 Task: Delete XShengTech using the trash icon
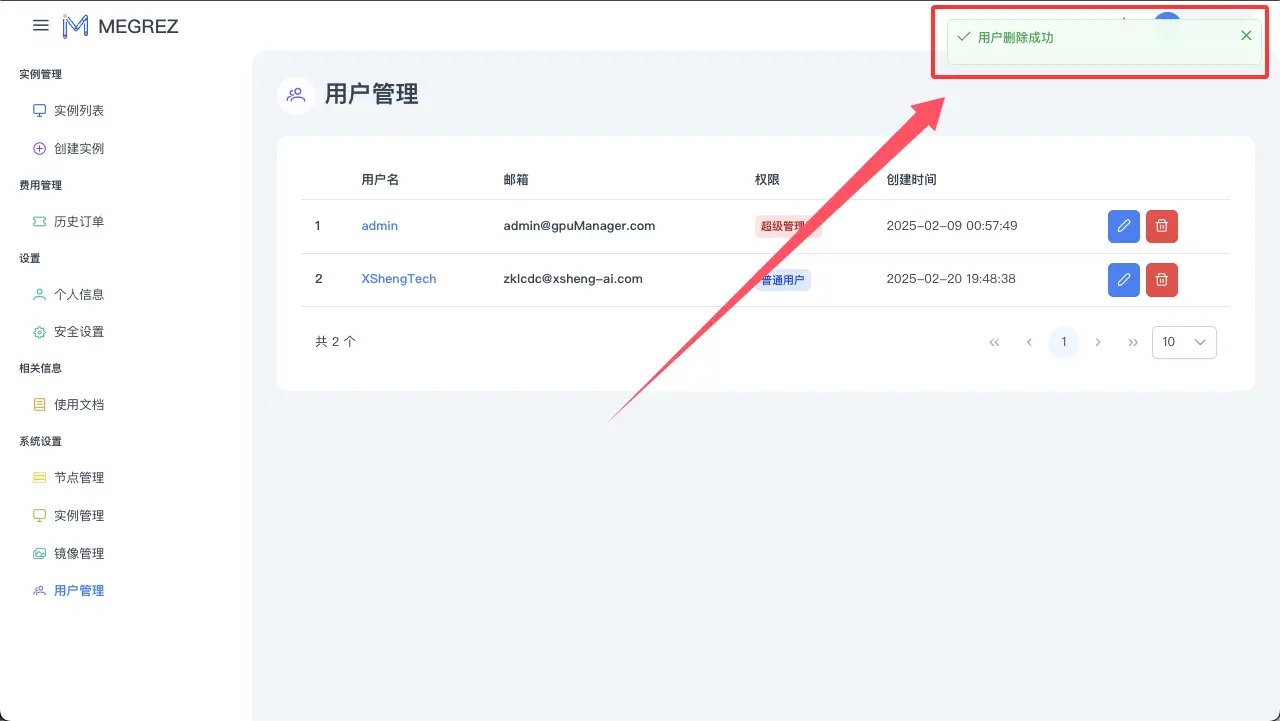click(1161, 280)
